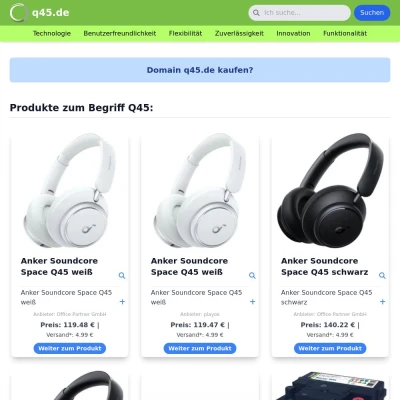Click Weiter zum Produkt for 119.48 € headphones

[x=70, y=348]
